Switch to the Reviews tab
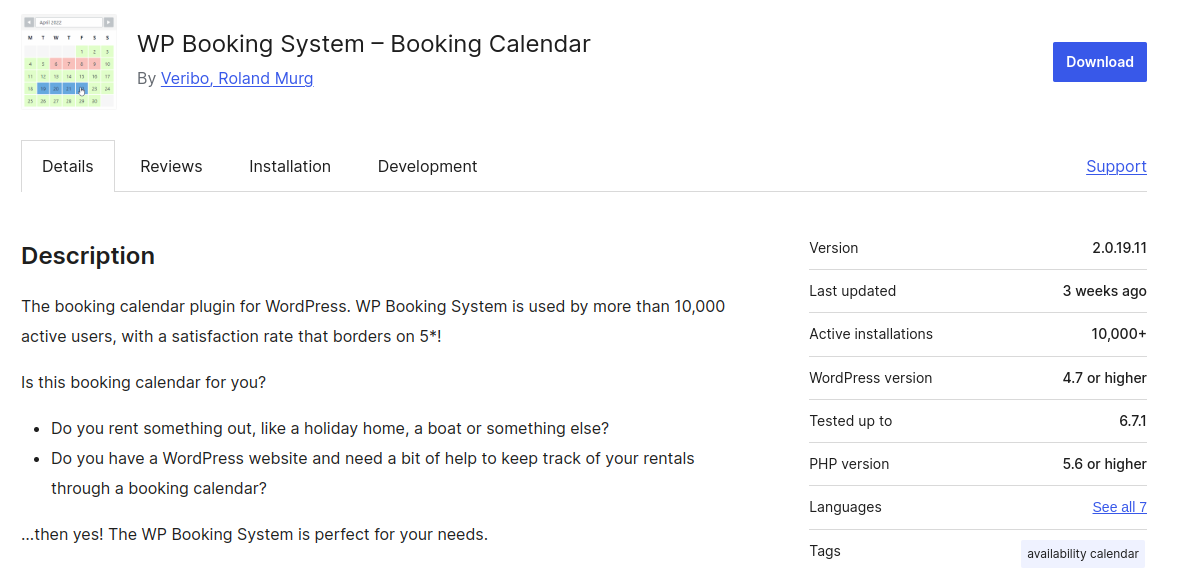 171,166
